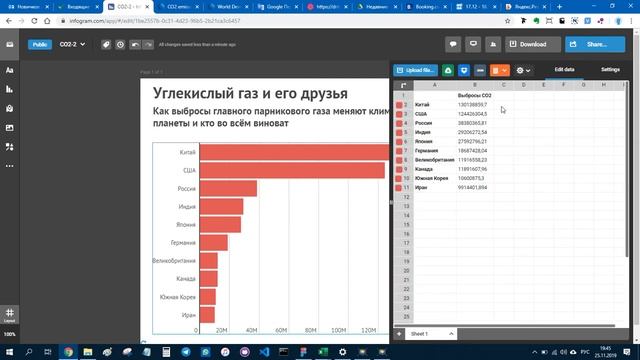The image size is (640, 360).
Task: Open the graphics/shapes tool in left sidebar
Action: (x=9, y=147)
